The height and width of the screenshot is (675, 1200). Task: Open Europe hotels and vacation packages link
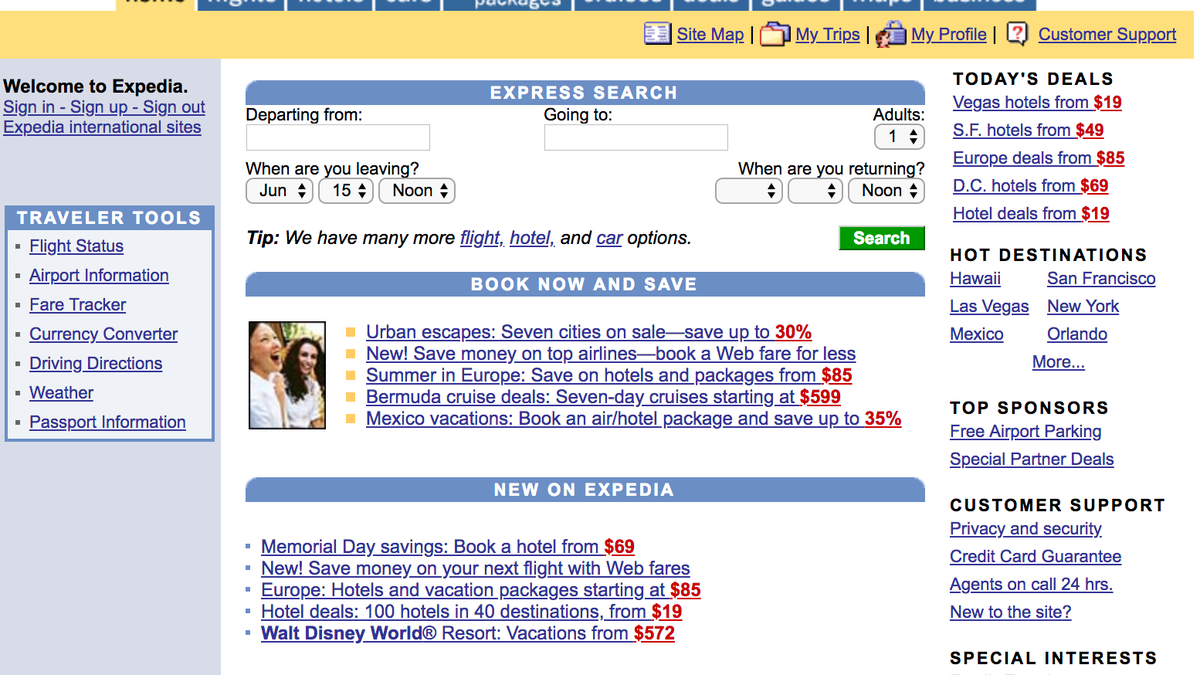(481, 590)
